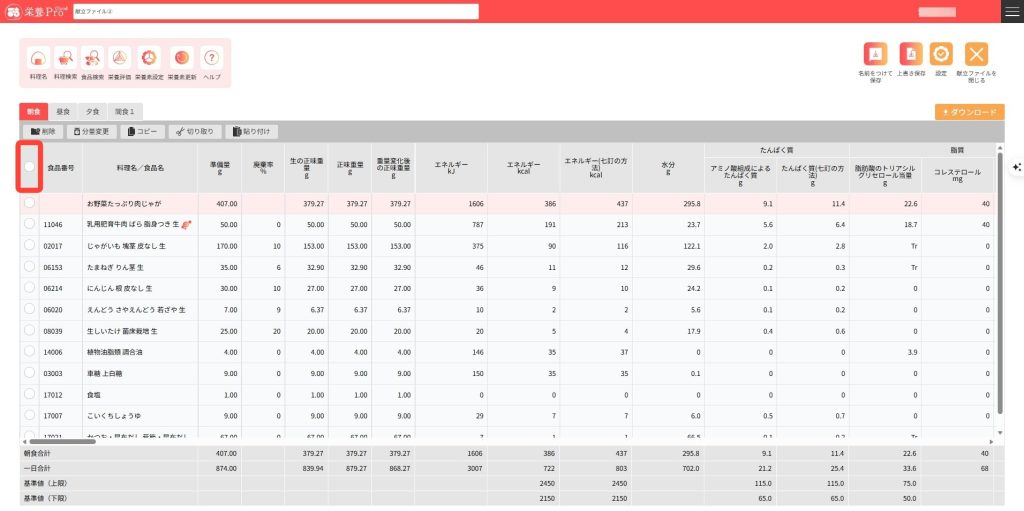Click the 上書き保存 overwrite save icon
The width and height of the screenshot is (1024, 511).
(910, 57)
